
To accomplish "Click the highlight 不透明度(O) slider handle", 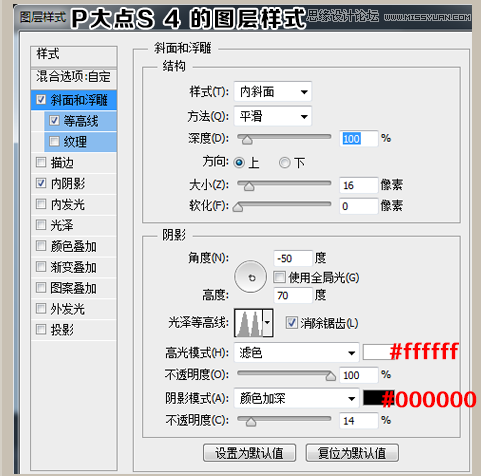I will (x=330, y=376).
